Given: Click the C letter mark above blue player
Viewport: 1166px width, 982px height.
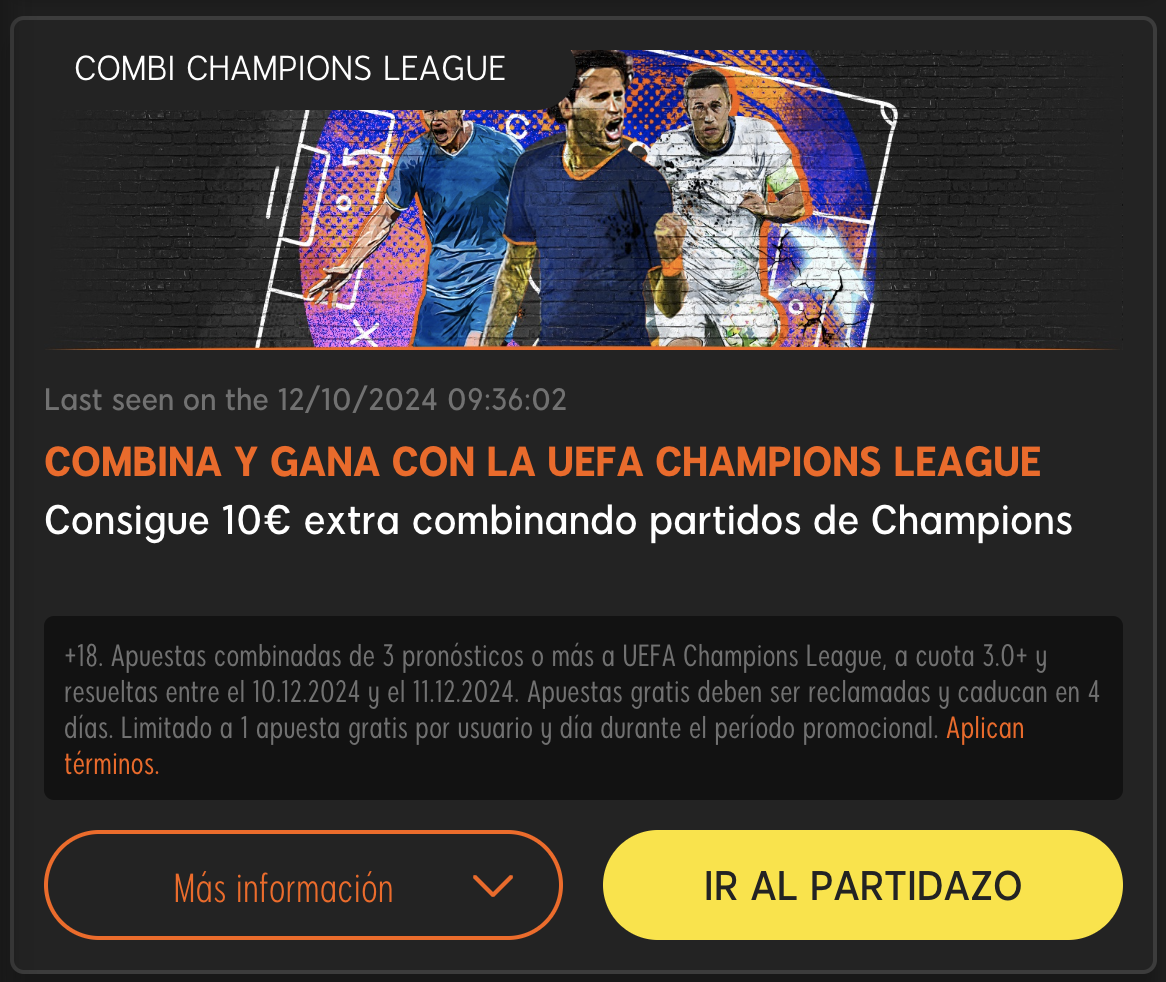Looking at the screenshot, I should pos(518,126).
